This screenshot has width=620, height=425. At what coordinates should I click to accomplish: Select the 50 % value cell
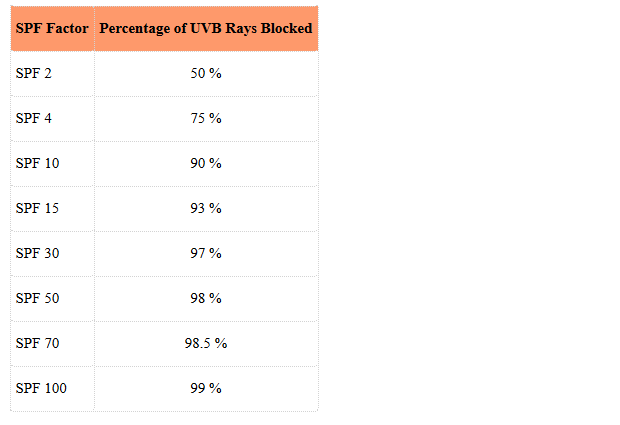tap(206, 74)
